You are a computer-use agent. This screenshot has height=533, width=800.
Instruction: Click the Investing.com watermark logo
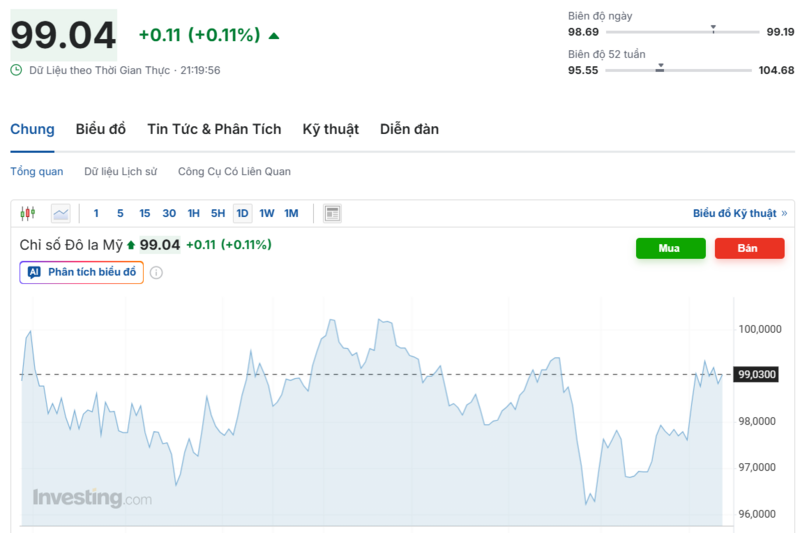coord(92,498)
